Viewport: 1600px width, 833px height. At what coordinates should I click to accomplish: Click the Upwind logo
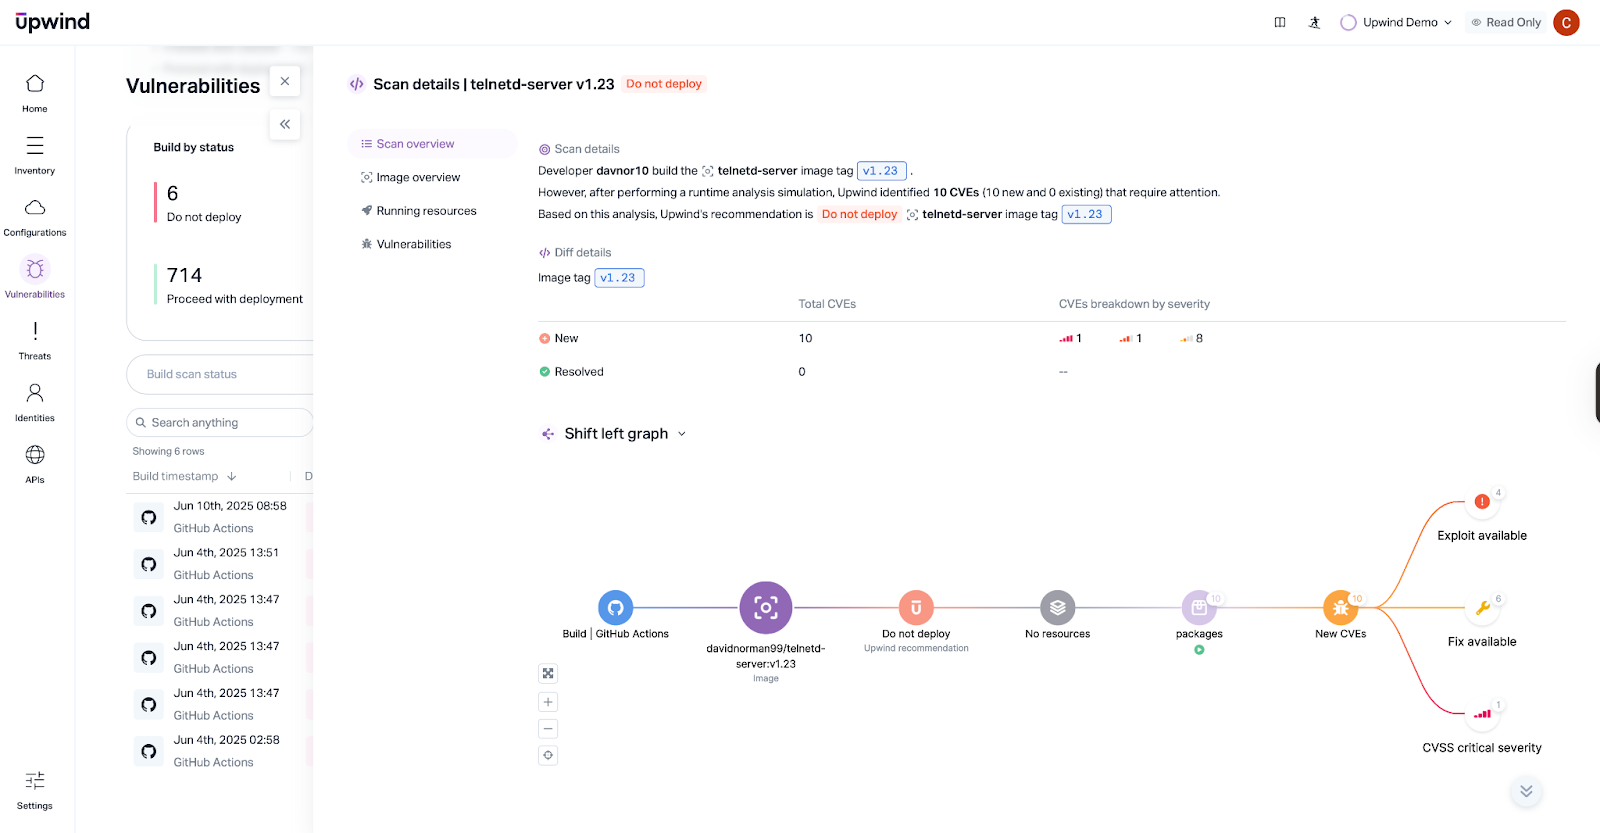point(53,22)
